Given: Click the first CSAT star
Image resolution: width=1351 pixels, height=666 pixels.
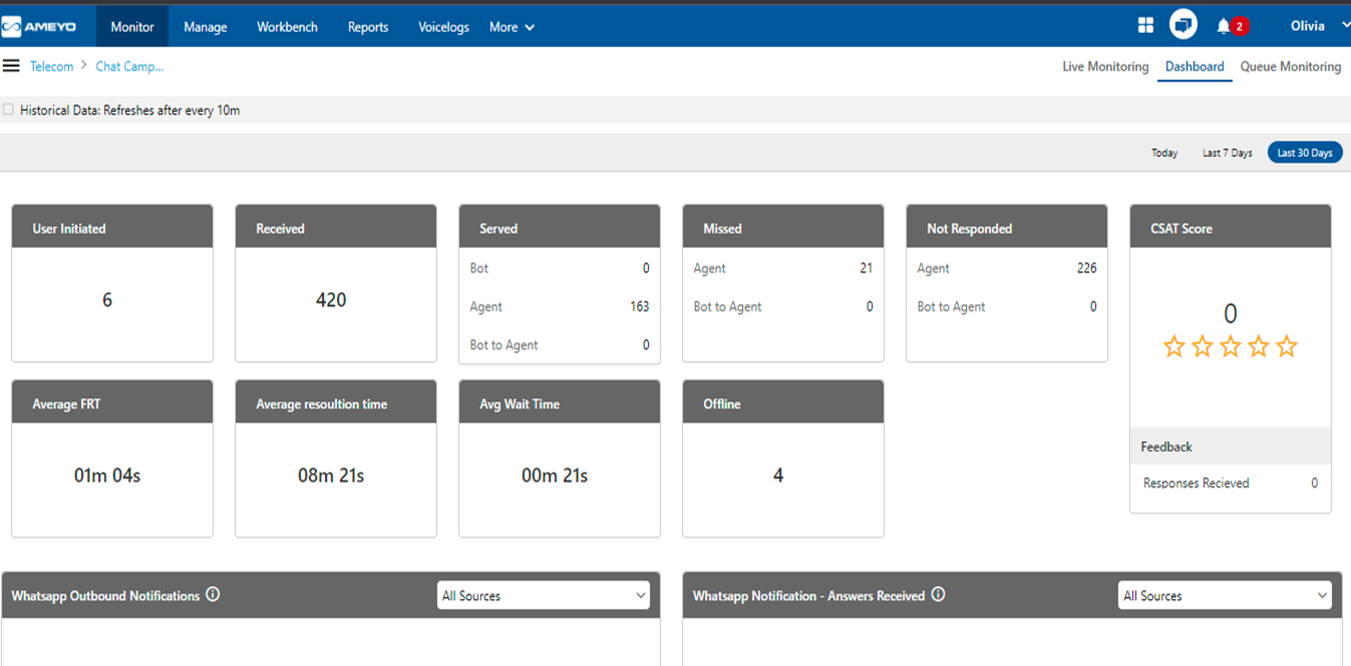Looking at the screenshot, I should (1174, 347).
